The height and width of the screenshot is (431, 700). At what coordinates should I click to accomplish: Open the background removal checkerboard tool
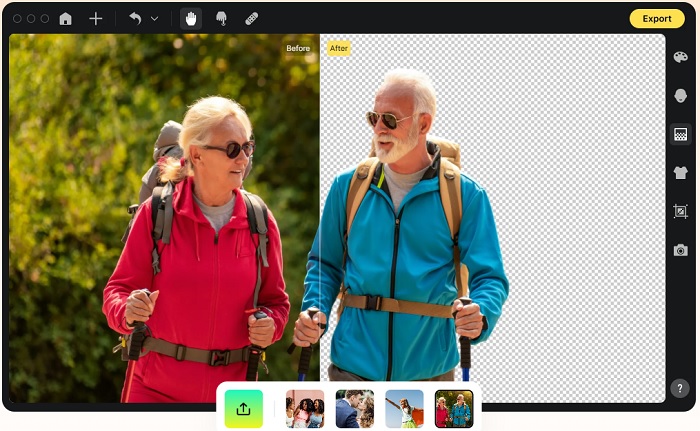[680, 134]
